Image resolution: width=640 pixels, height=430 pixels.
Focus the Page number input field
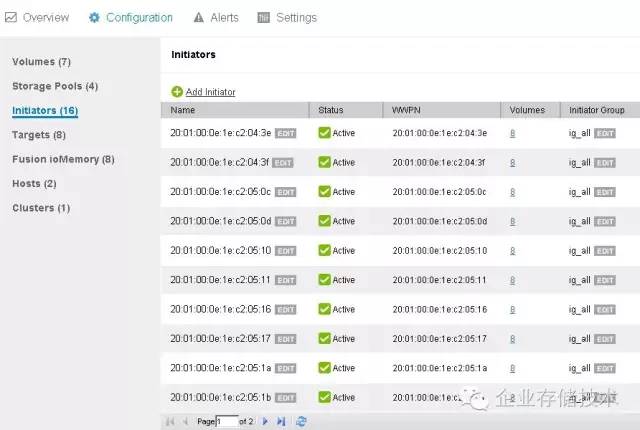(227, 421)
